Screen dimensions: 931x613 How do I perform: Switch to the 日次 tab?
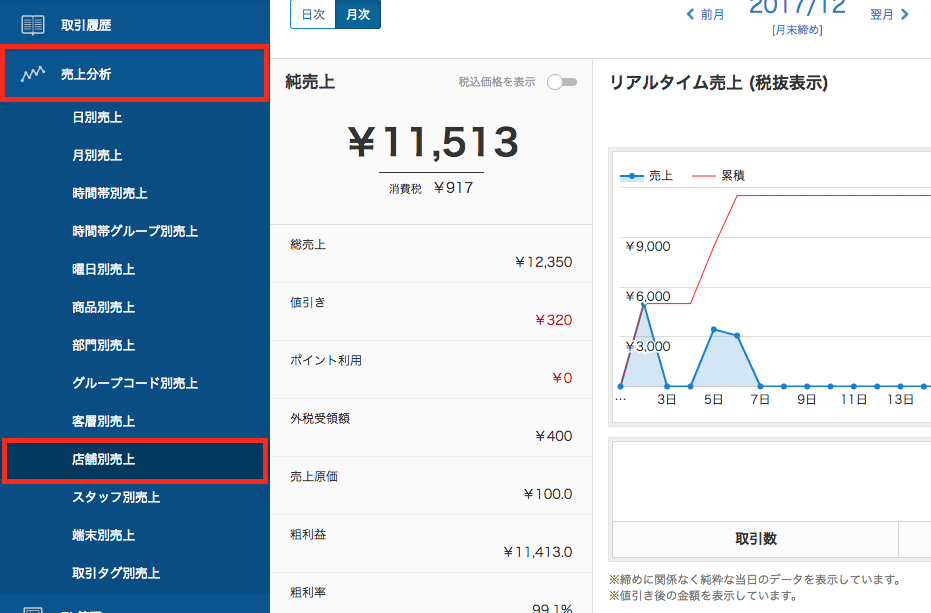(x=313, y=14)
